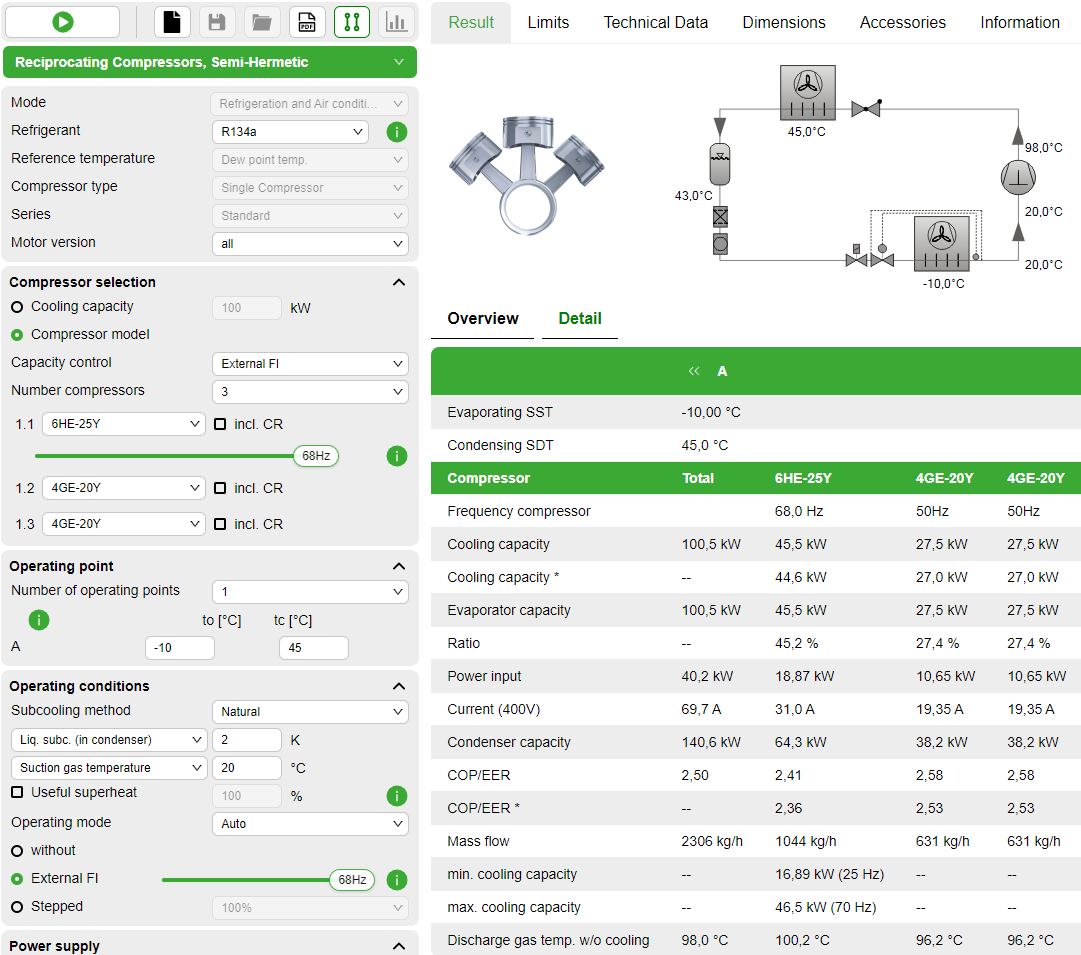Select the Cooling capacity radio button

click(x=17, y=307)
